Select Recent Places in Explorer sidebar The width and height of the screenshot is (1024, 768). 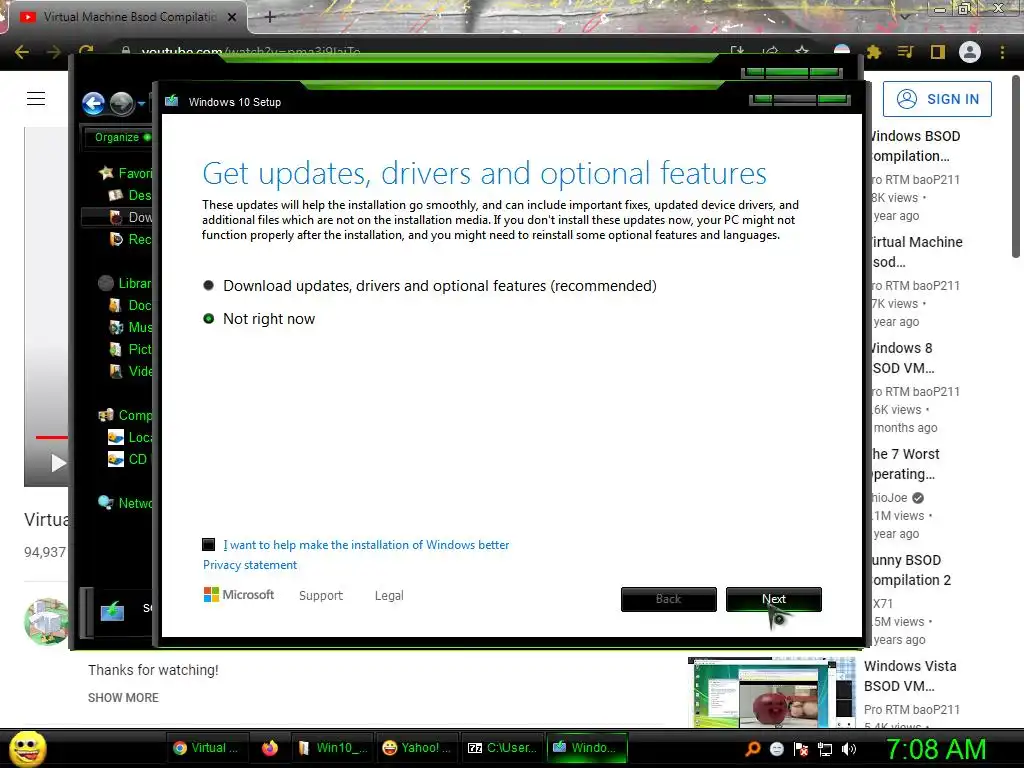[x=130, y=239]
